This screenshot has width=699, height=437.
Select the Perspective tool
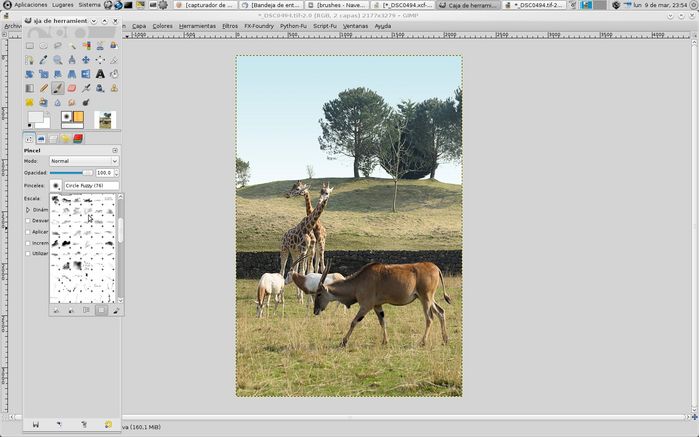pyautogui.click(x=72, y=74)
